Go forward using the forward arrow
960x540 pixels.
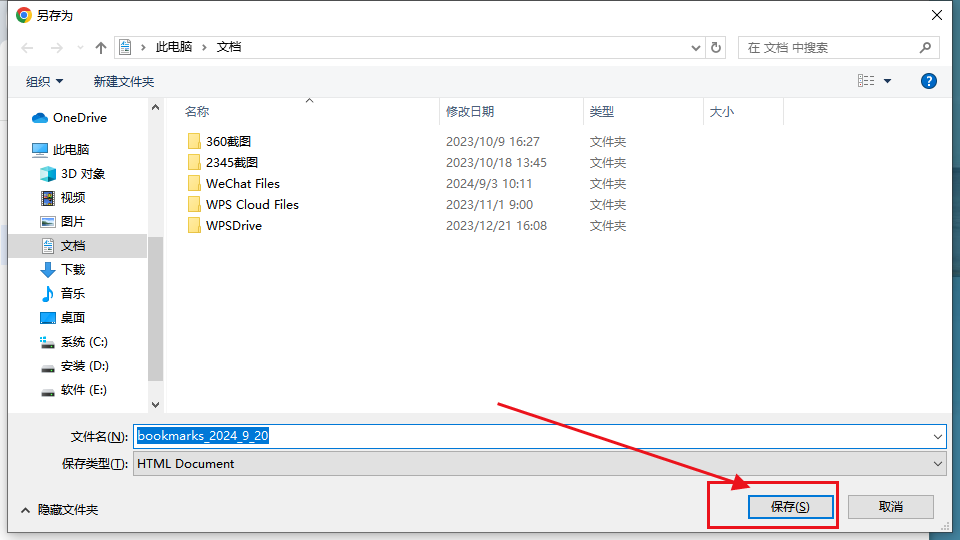click(56, 48)
